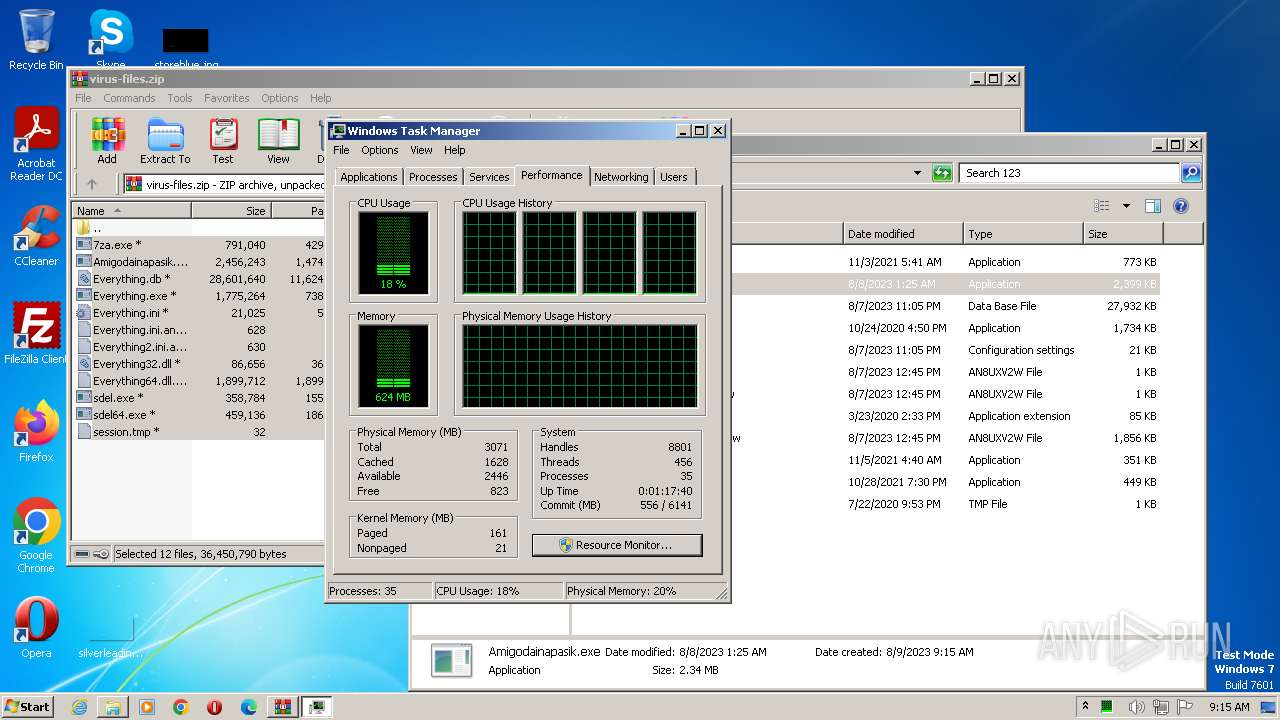Select the CCleaner desktop icon
This screenshot has width=1280, height=720.
click(x=36, y=236)
